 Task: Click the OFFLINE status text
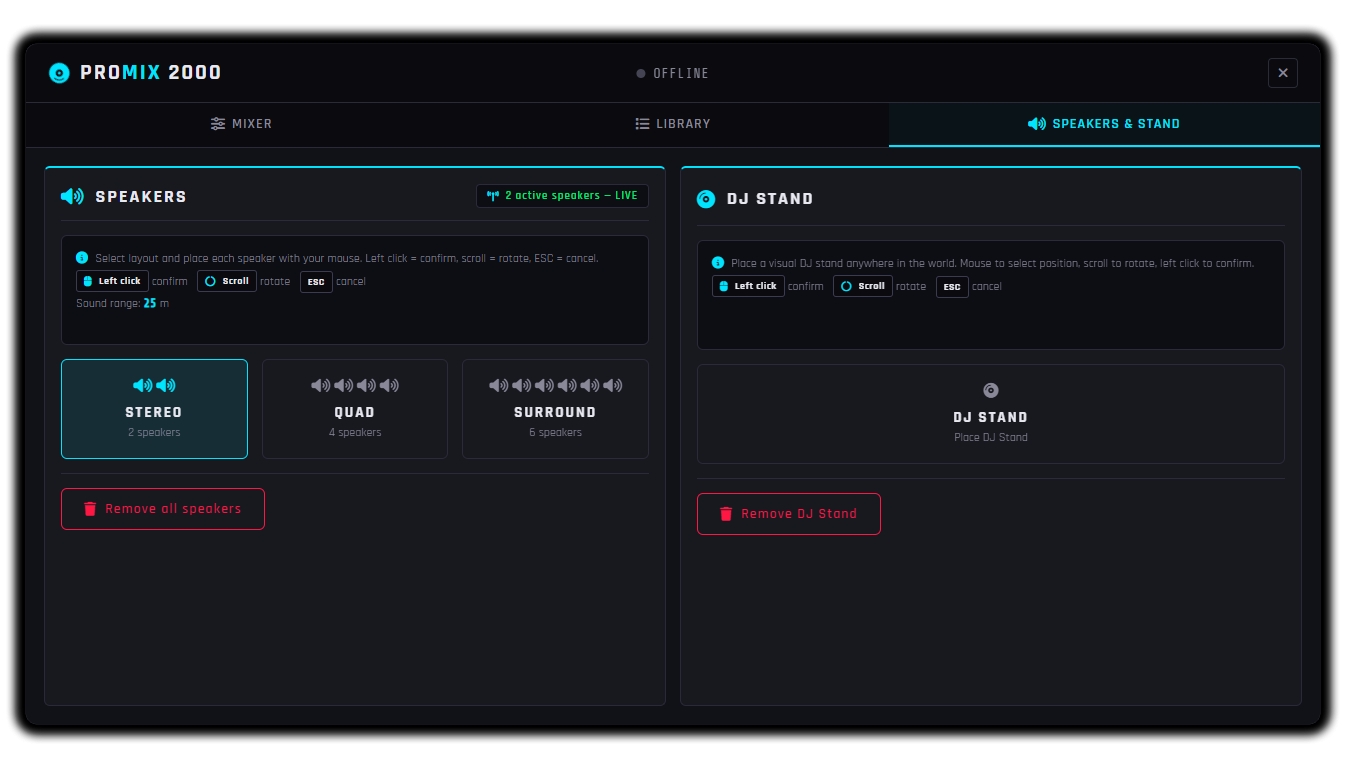[681, 73]
